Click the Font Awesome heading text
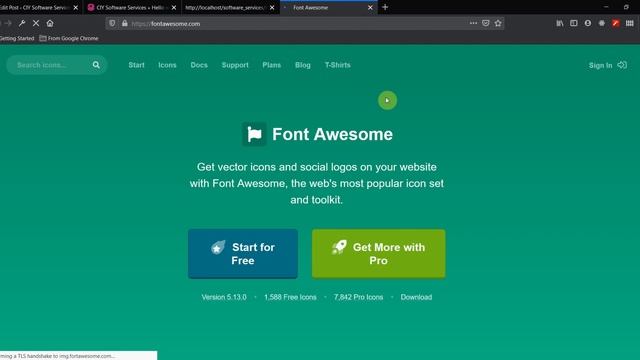This screenshot has height=360, width=640. (332, 134)
